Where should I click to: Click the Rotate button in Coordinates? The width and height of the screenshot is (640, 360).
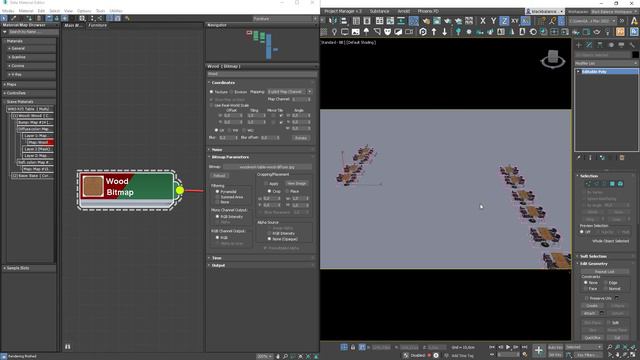click(x=301, y=138)
